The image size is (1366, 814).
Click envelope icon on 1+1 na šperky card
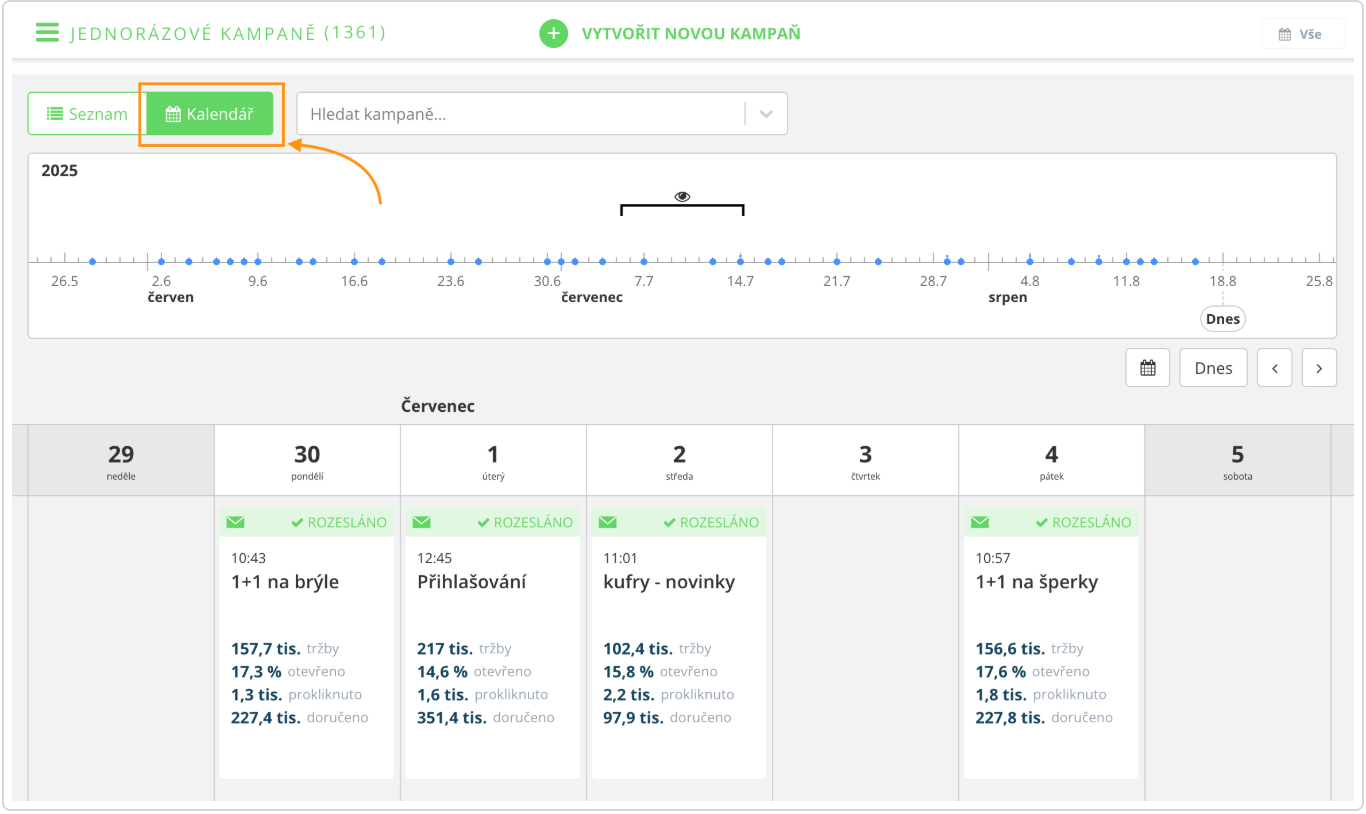pos(980,522)
